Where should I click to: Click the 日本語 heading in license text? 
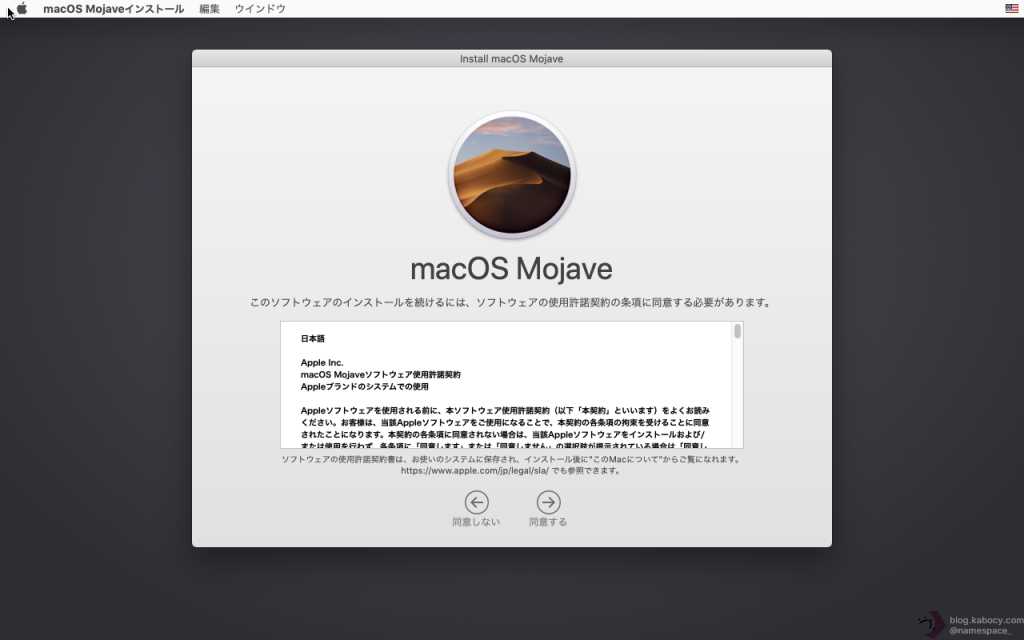pos(313,339)
